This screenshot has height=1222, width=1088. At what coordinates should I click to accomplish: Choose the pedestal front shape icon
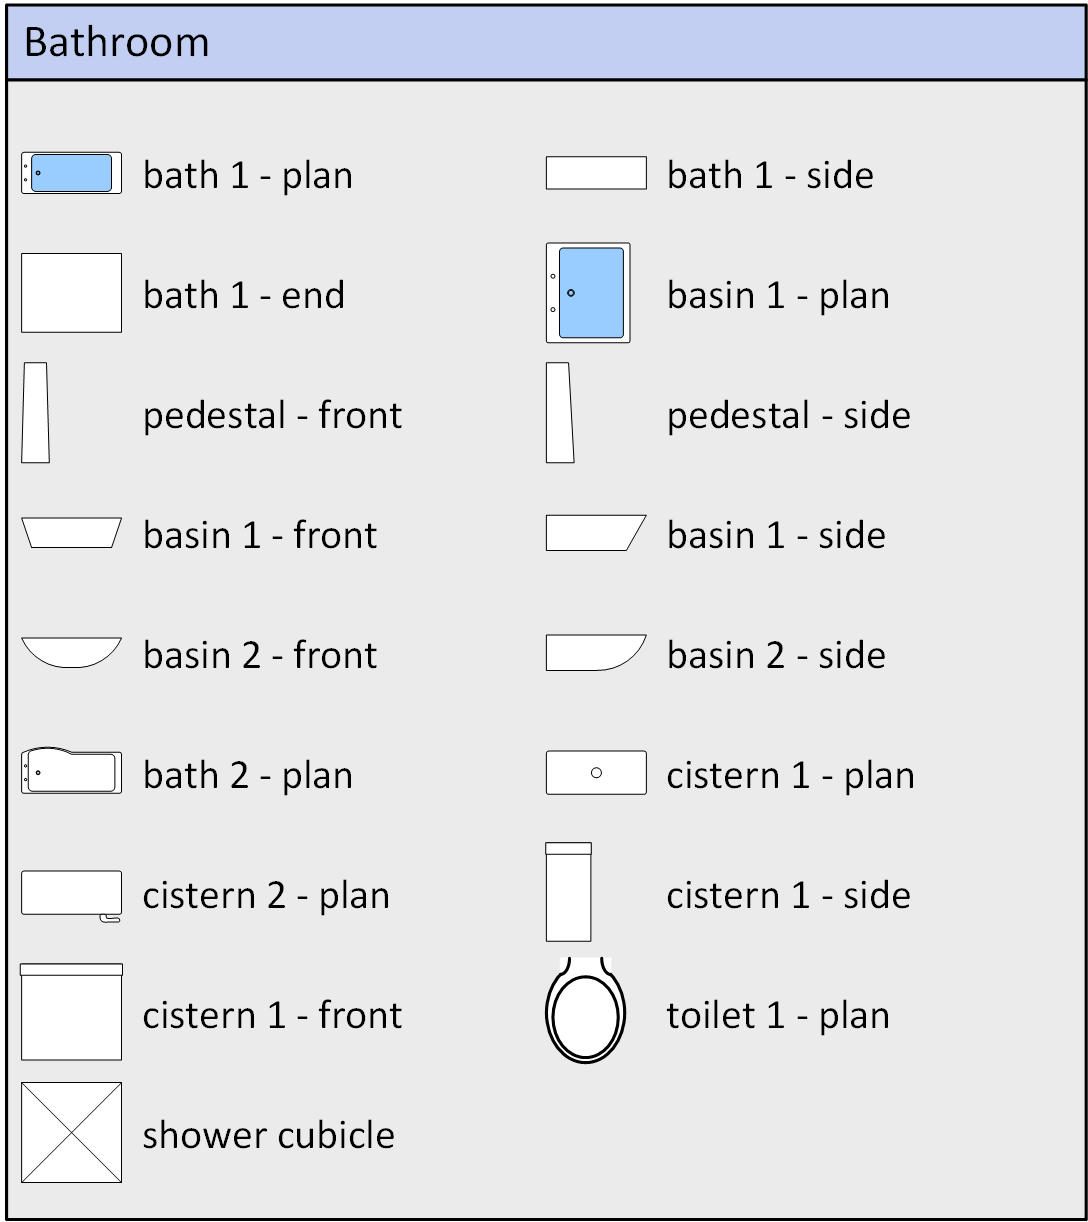(36, 413)
